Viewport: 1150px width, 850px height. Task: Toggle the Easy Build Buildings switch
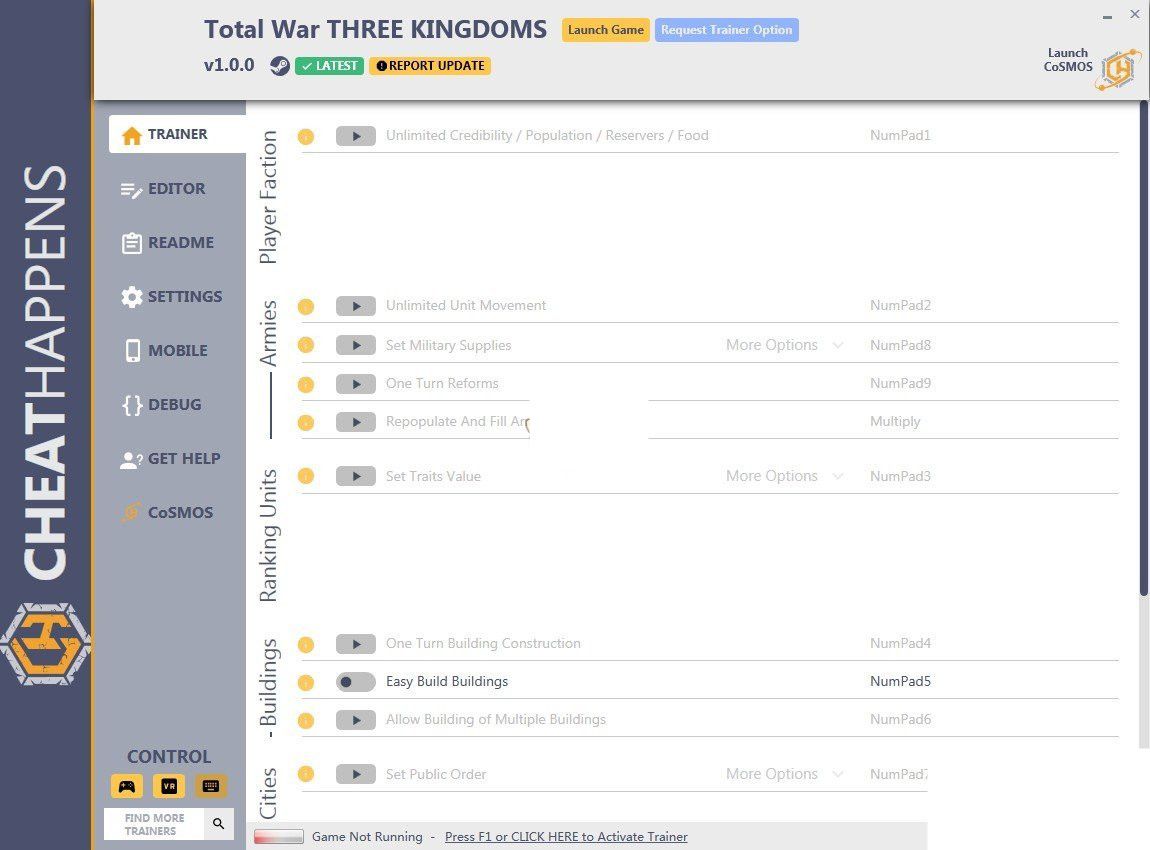point(356,682)
